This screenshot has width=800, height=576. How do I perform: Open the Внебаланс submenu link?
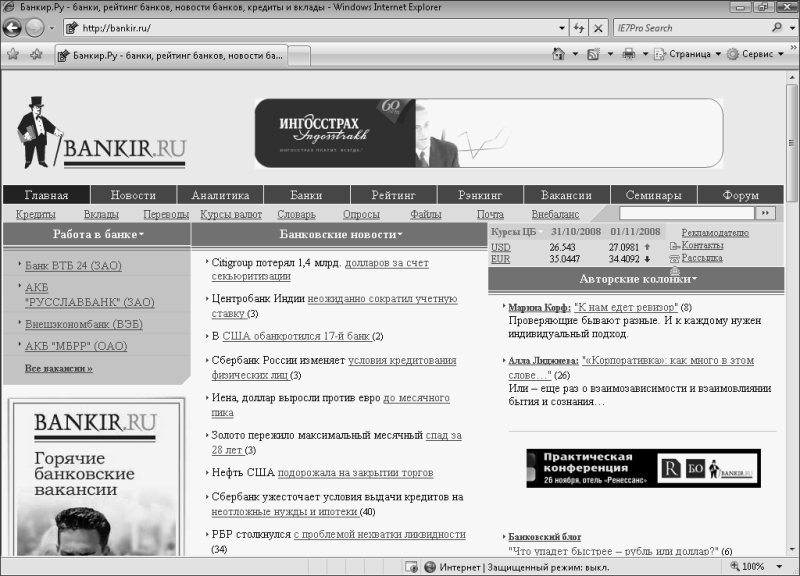click(555, 214)
